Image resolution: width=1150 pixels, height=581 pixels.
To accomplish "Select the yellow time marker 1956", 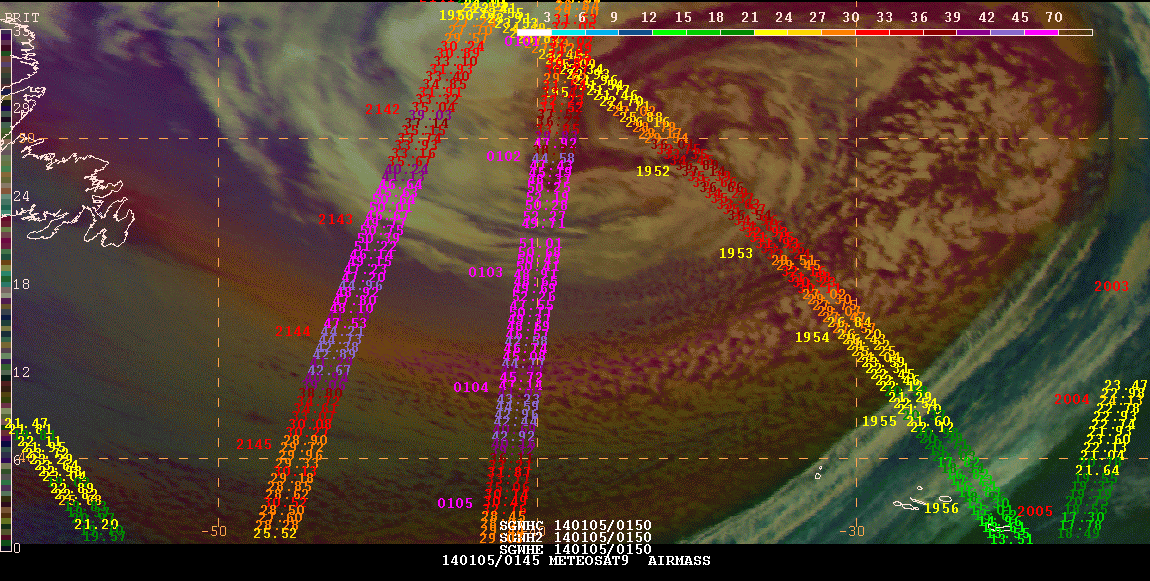I will (x=942, y=508).
